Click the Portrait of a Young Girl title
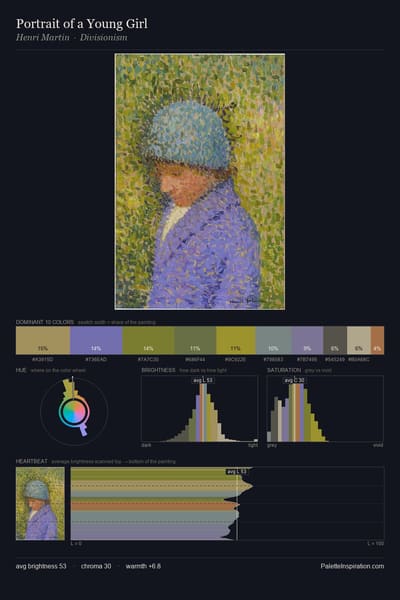 tap(82, 24)
